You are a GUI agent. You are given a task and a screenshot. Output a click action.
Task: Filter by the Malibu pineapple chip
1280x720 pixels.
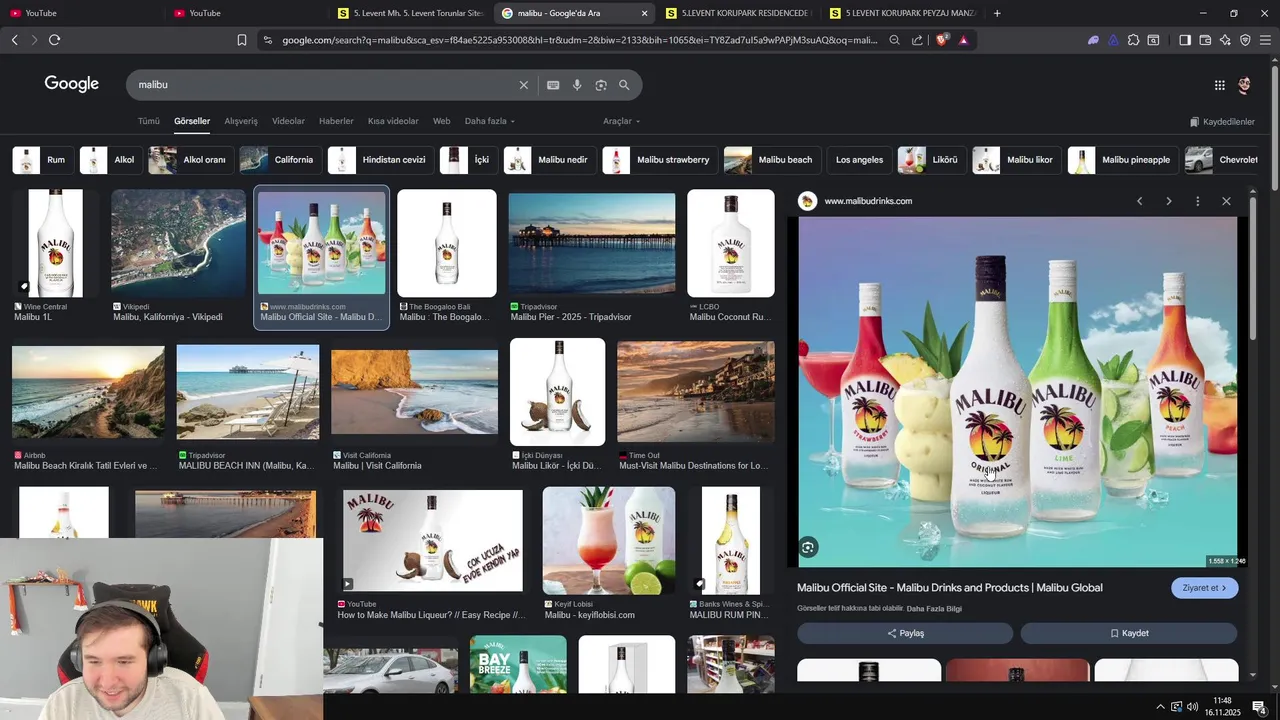(1123, 160)
